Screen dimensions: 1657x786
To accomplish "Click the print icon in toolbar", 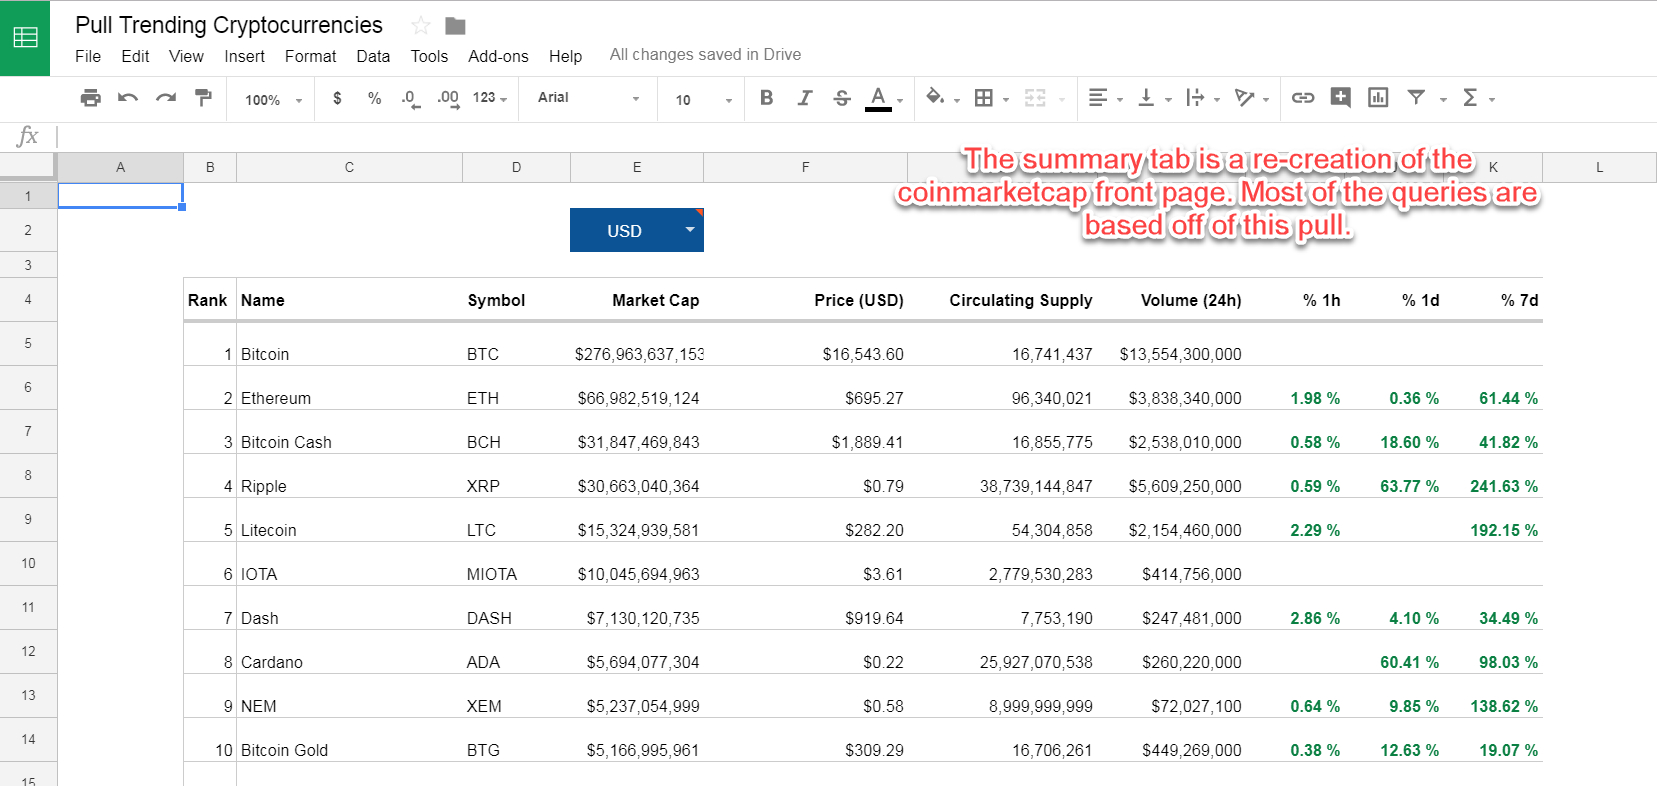I will pyautogui.click(x=91, y=98).
